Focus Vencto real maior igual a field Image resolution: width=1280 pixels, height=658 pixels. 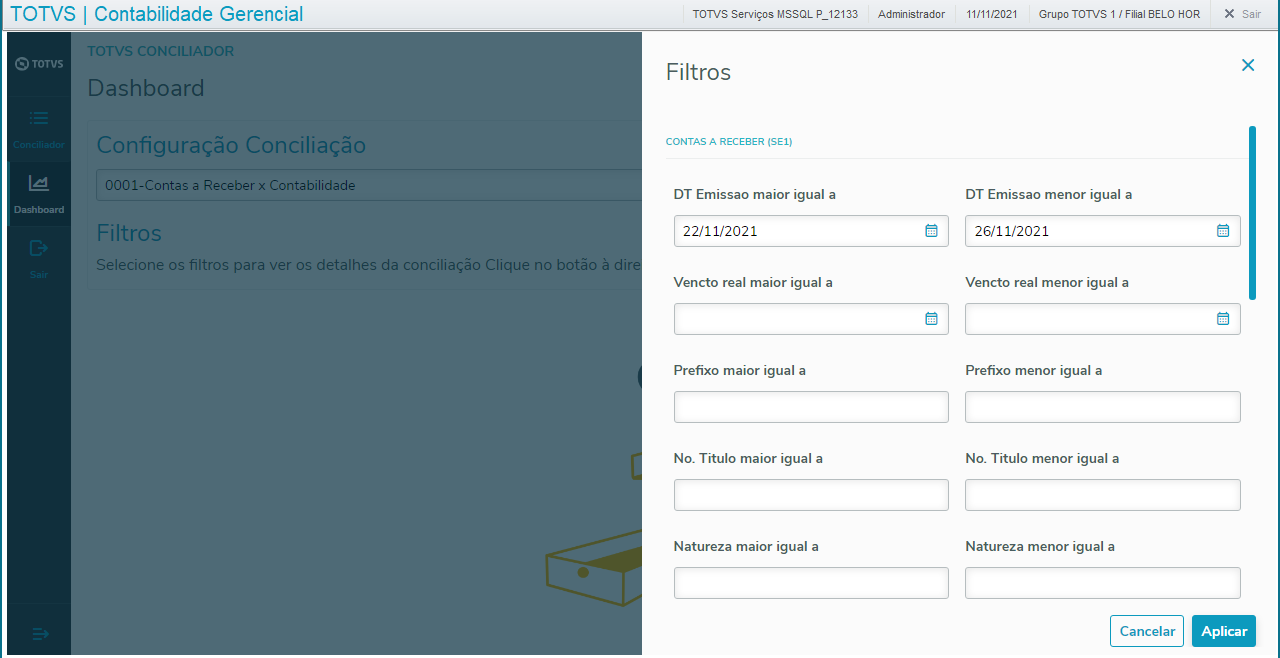(x=811, y=319)
